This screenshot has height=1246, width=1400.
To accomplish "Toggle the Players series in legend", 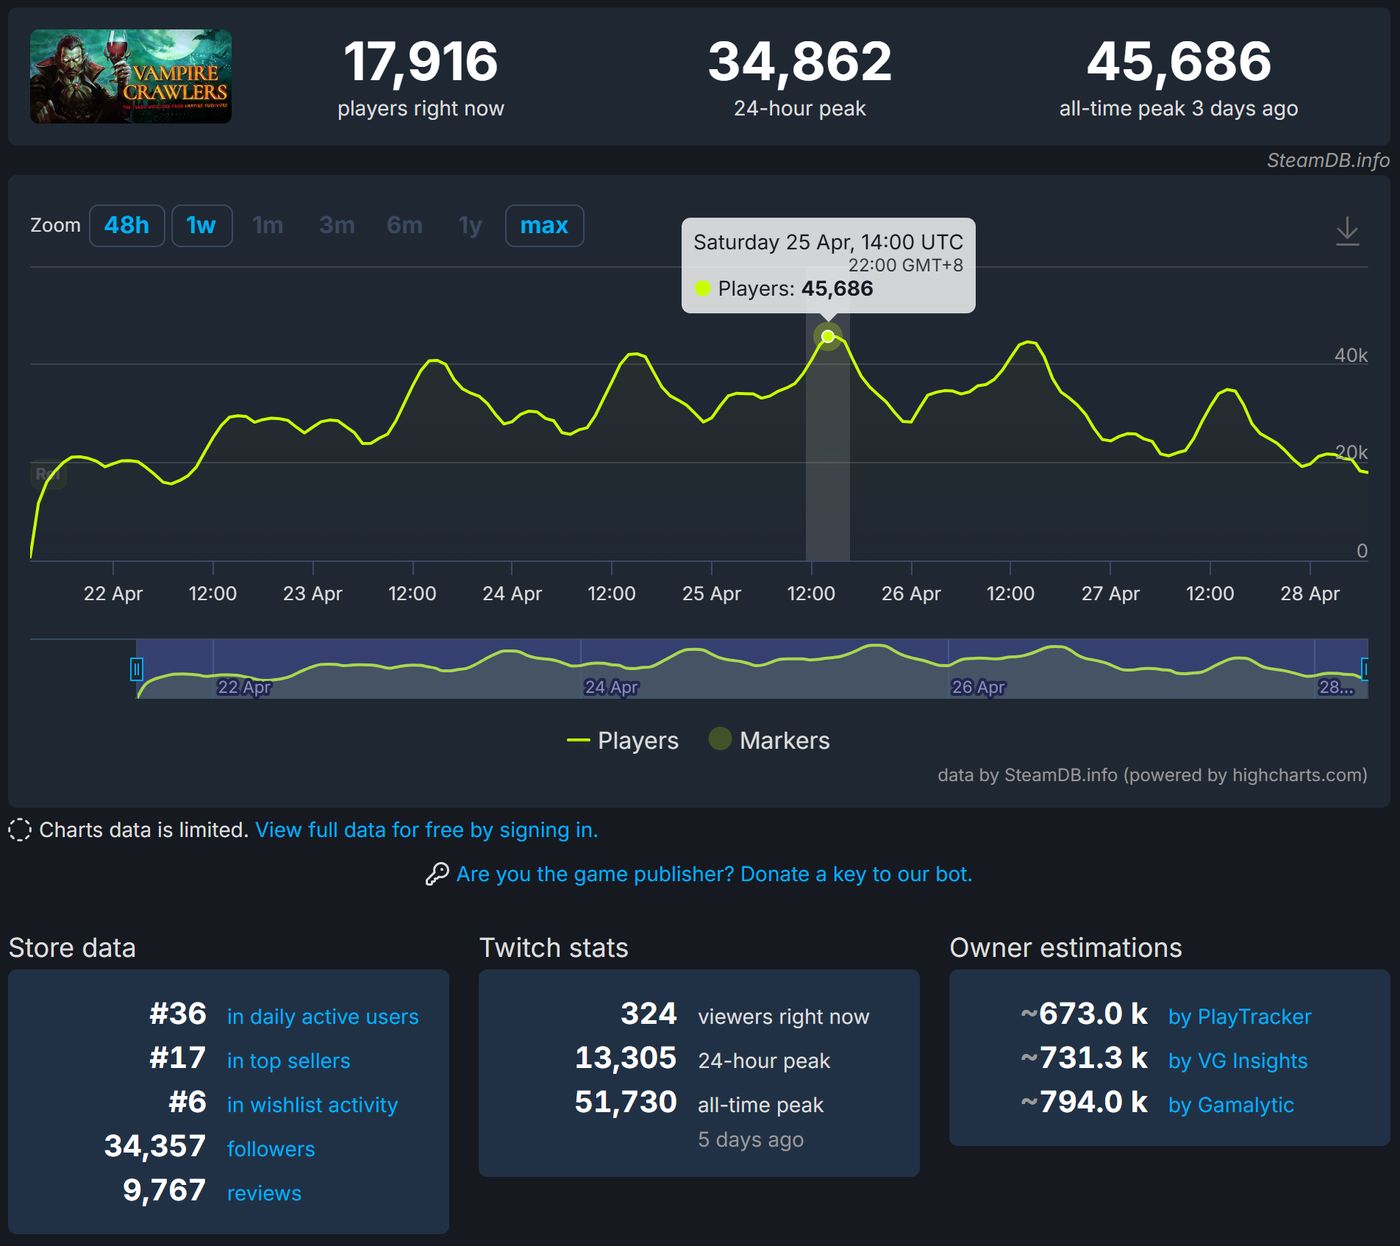I will [x=623, y=741].
